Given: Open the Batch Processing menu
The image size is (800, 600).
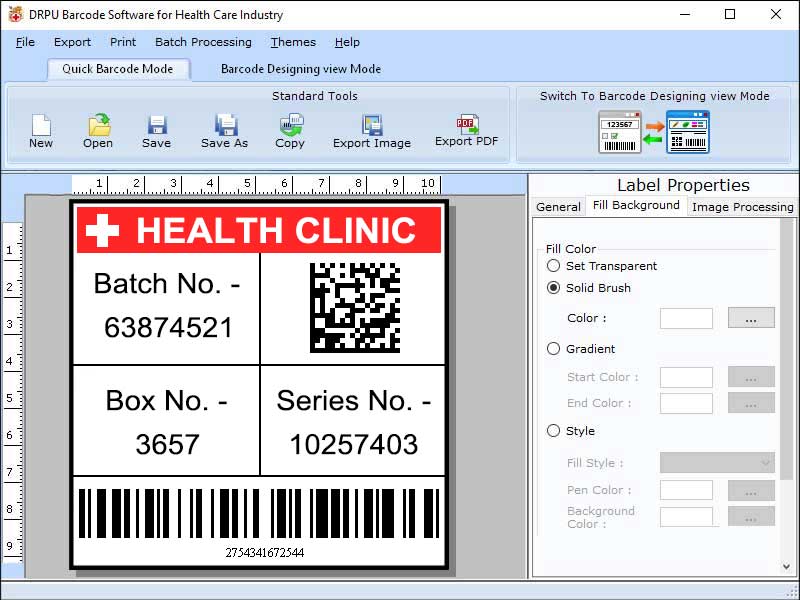Looking at the screenshot, I should pyautogui.click(x=203, y=42).
